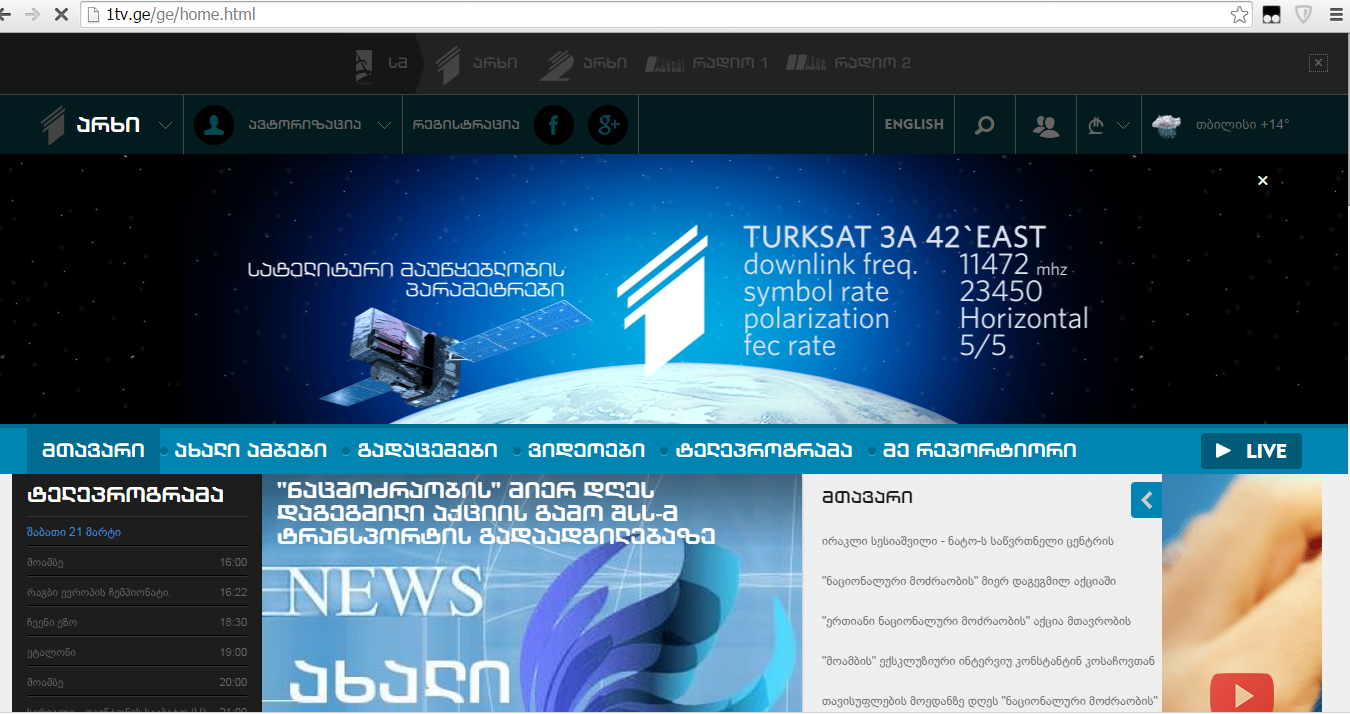
Task: Open the 'ტელეპროგრამა' TV schedule menu item
Action: point(764,450)
